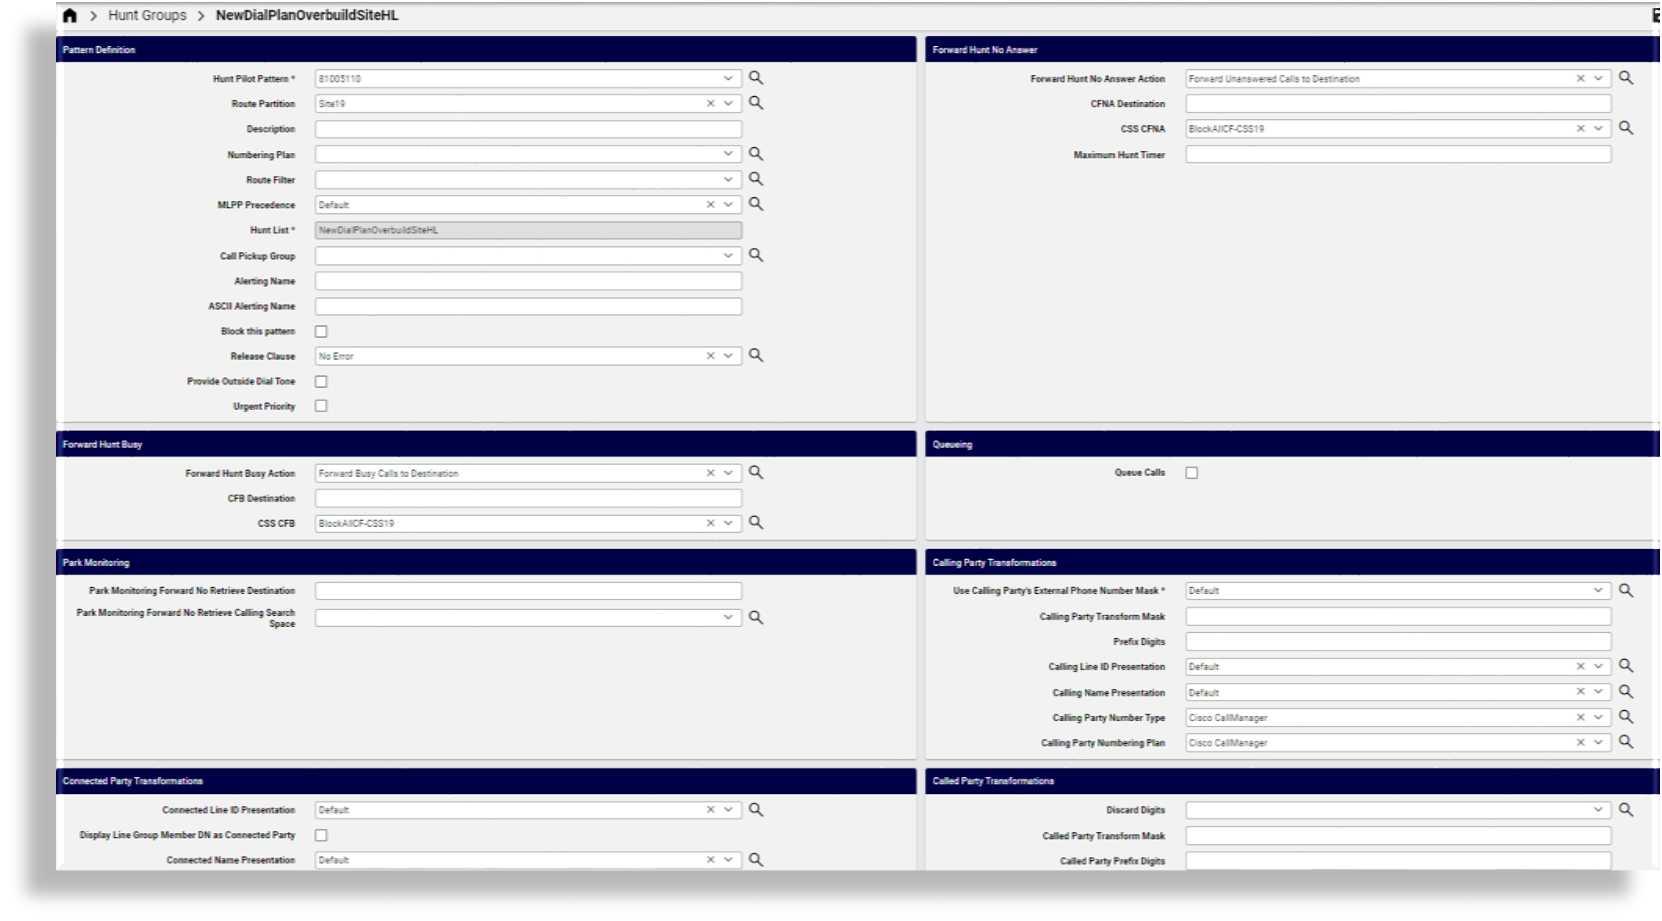Search icon beside Forward Hunt No Answer Action
Screen dimensions: 1662x921
[1626, 78]
